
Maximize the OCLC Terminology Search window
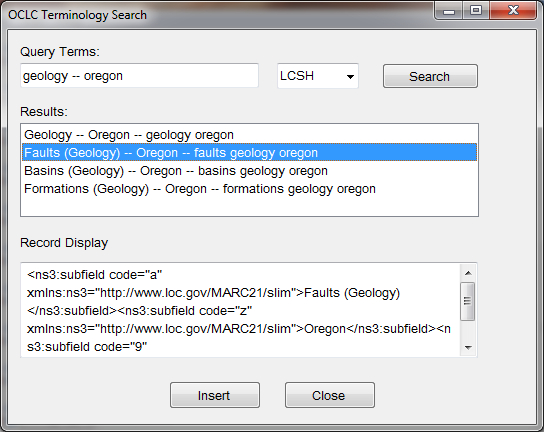coord(476,11)
